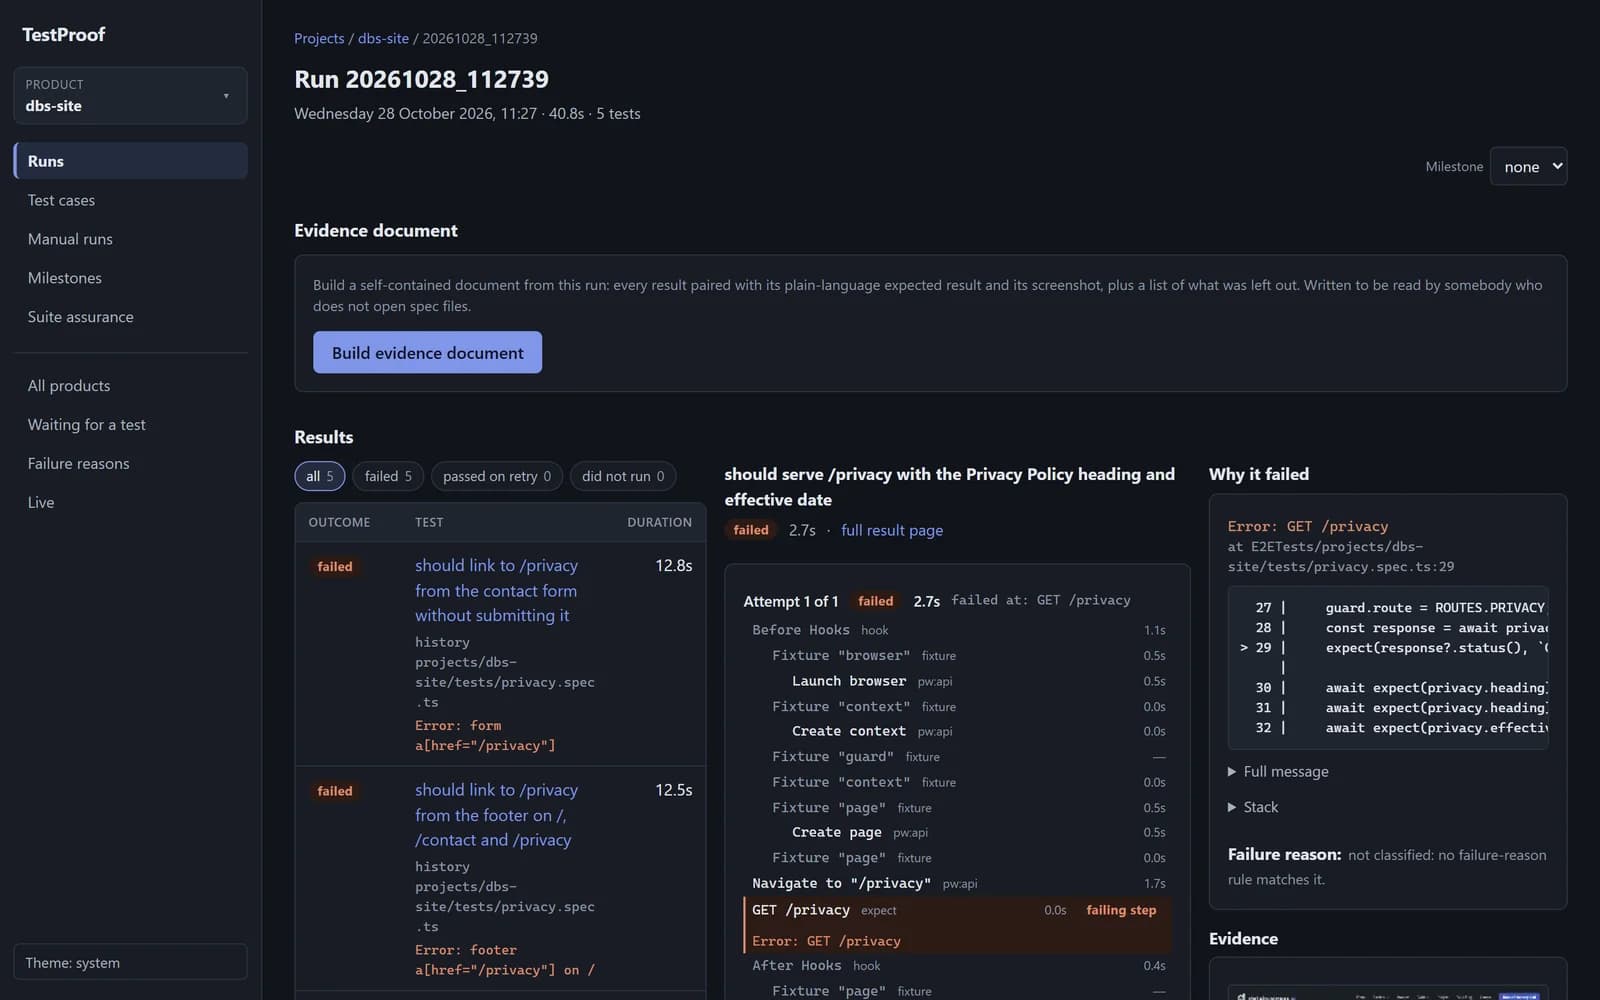
Task: Go to Runs in sidebar
Action: tap(130, 161)
